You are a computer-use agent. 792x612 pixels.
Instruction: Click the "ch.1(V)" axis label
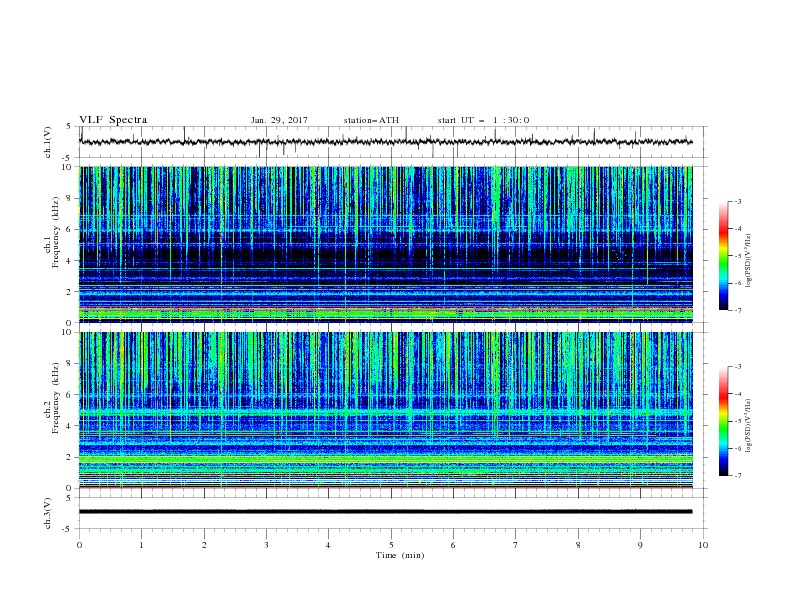[x=48, y=142]
